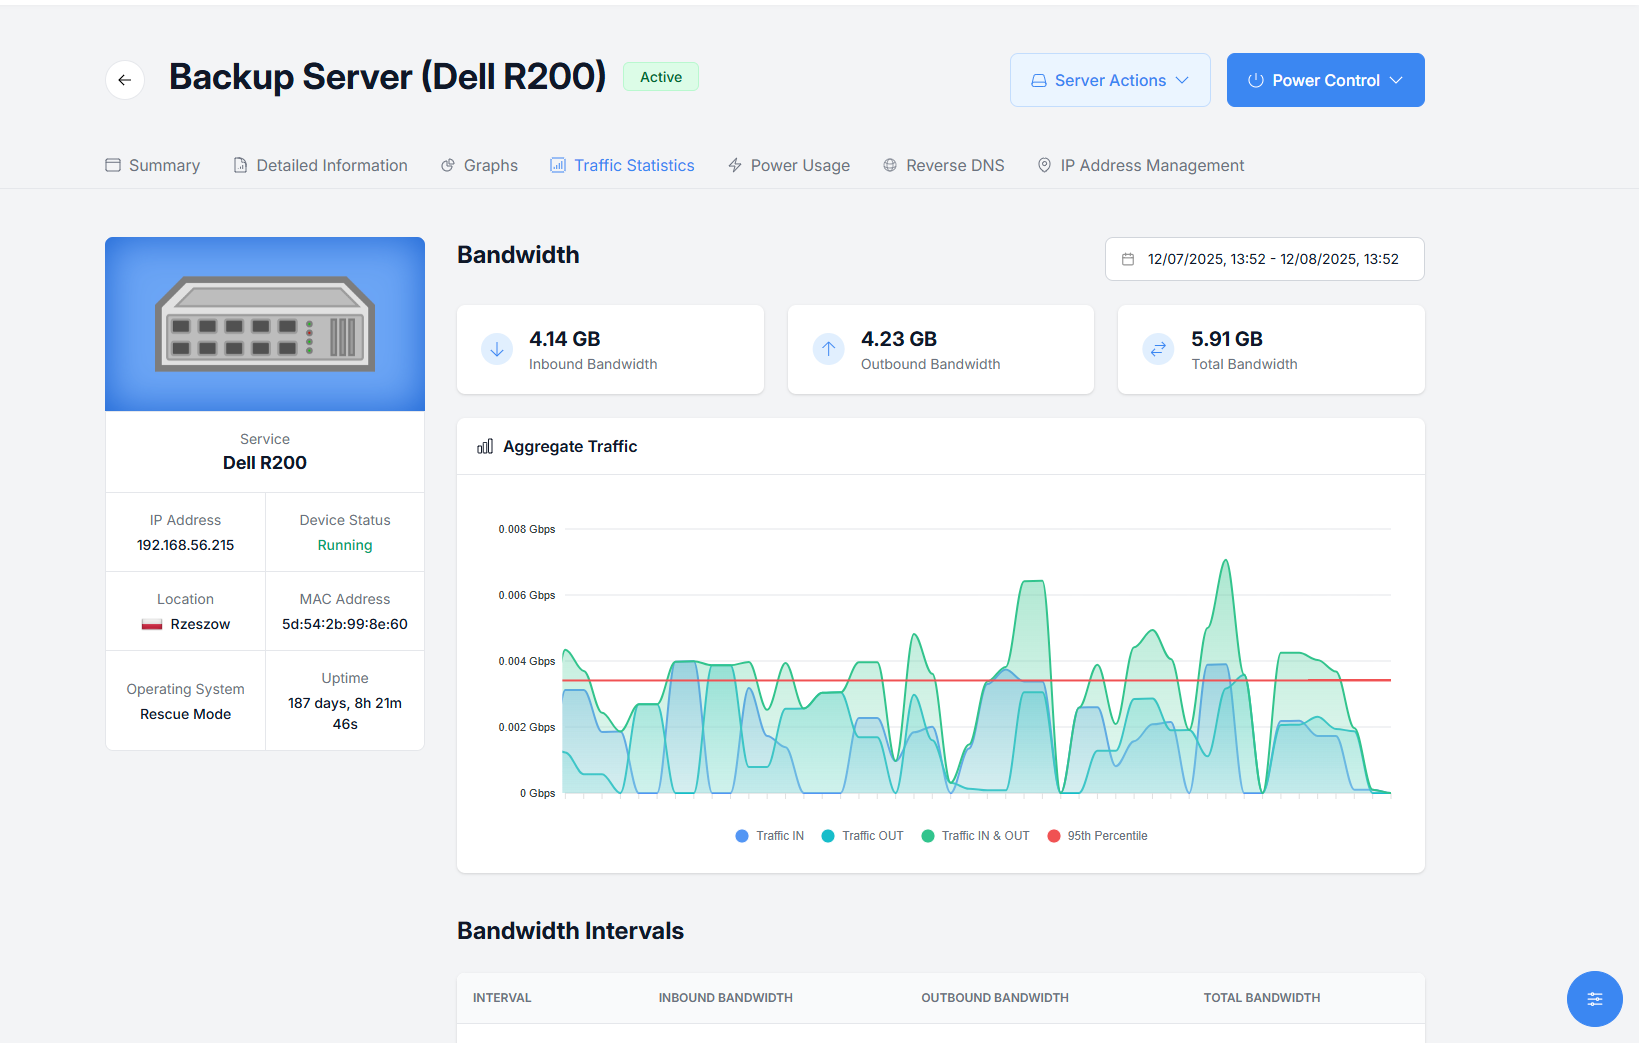Click the INTERVAL column header
The width and height of the screenshot is (1639, 1043).
tap(502, 998)
